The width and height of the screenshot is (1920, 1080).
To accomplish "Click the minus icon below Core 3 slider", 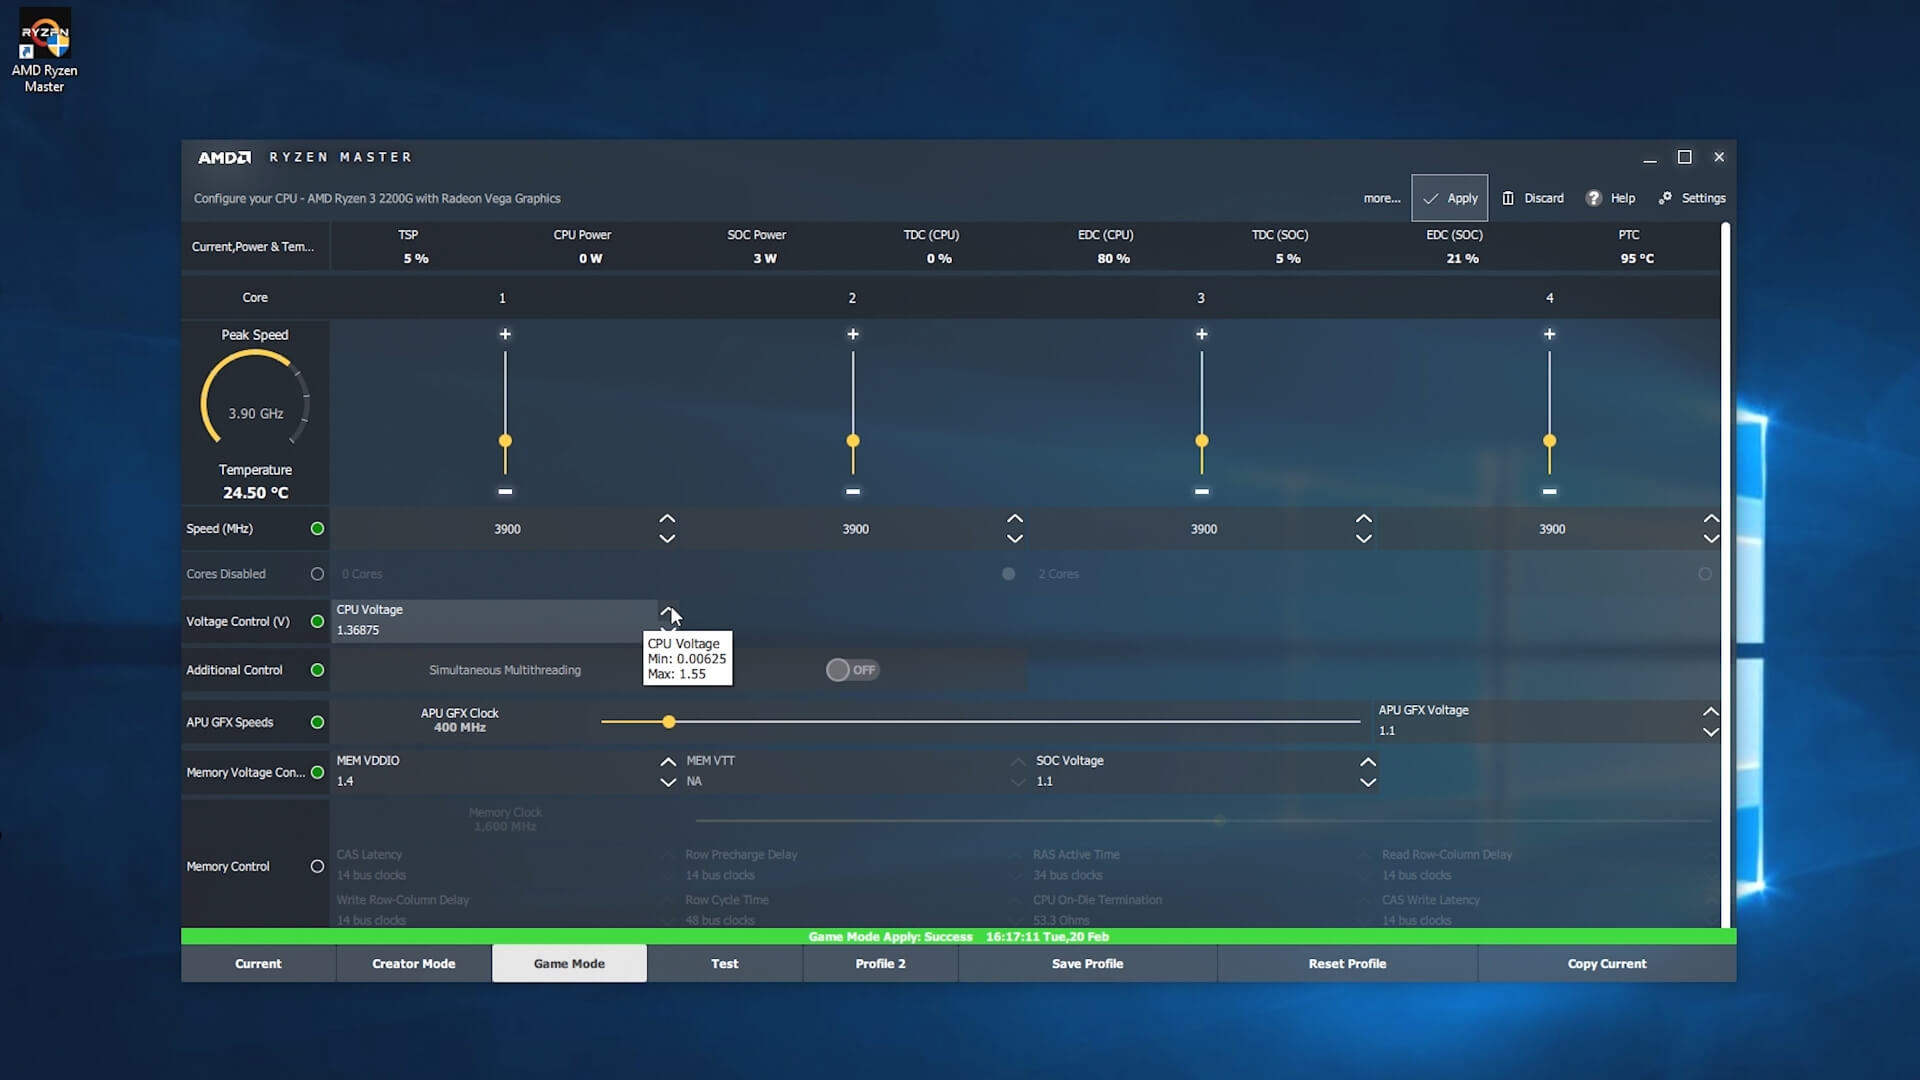I will (1202, 491).
